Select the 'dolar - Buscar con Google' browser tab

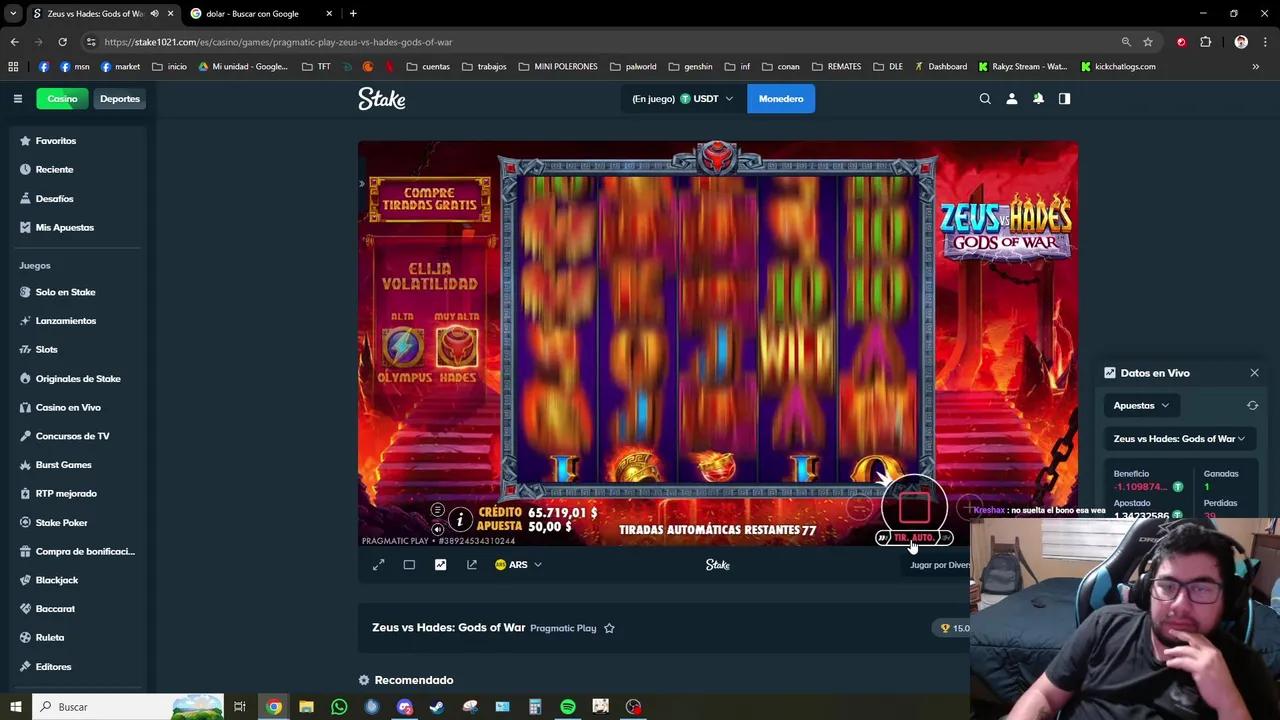tap(252, 13)
